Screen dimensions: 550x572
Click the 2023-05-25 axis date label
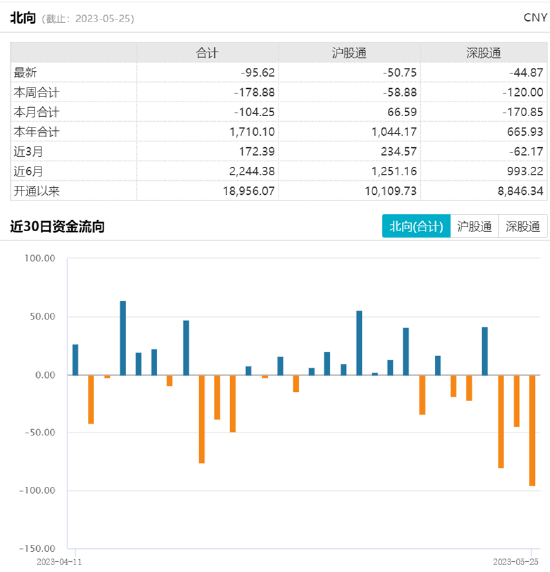point(516,562)
